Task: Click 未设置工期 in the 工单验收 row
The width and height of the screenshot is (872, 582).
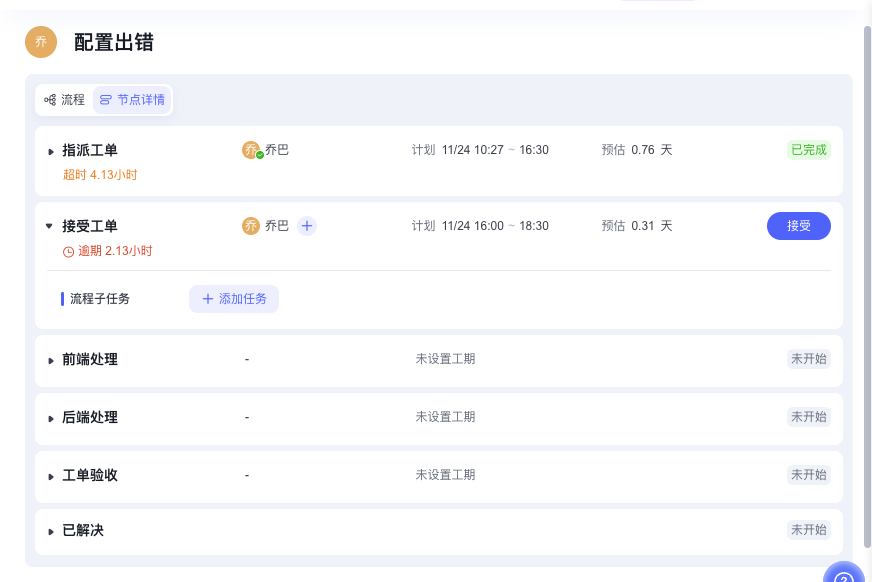Action: tap(445, 475)
